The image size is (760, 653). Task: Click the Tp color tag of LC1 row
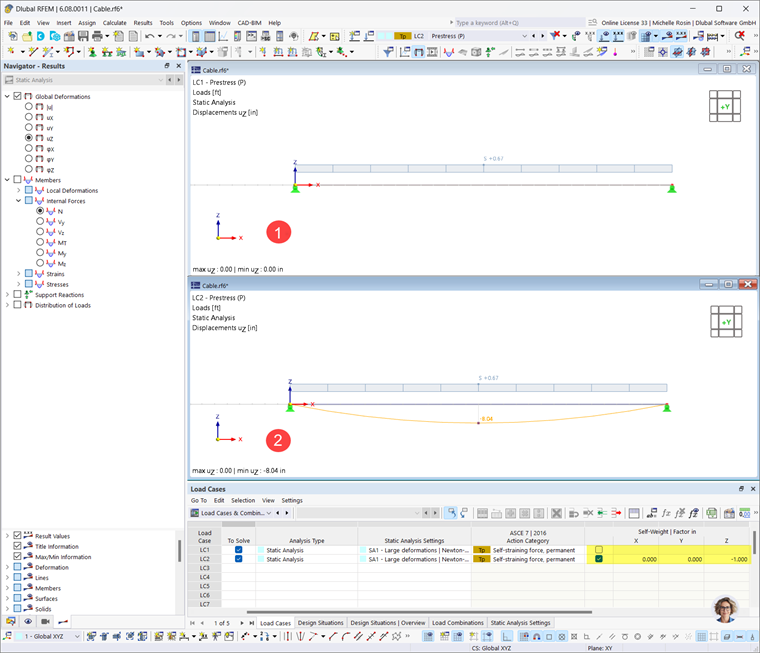pyautogui.click(x=482, y=550)
